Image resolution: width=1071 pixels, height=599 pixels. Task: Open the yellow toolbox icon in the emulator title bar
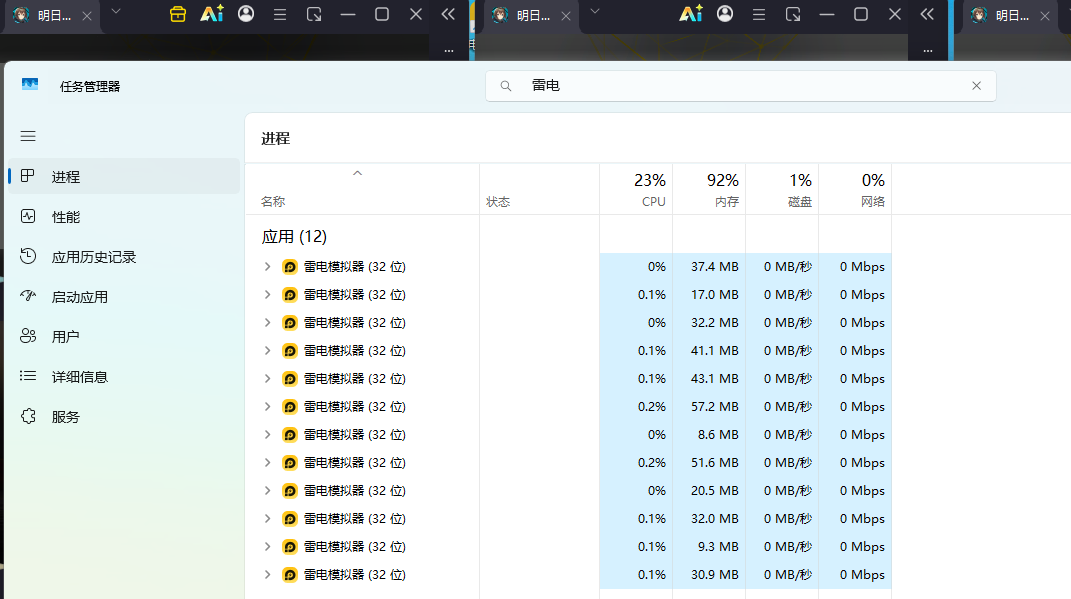(178, 14)
